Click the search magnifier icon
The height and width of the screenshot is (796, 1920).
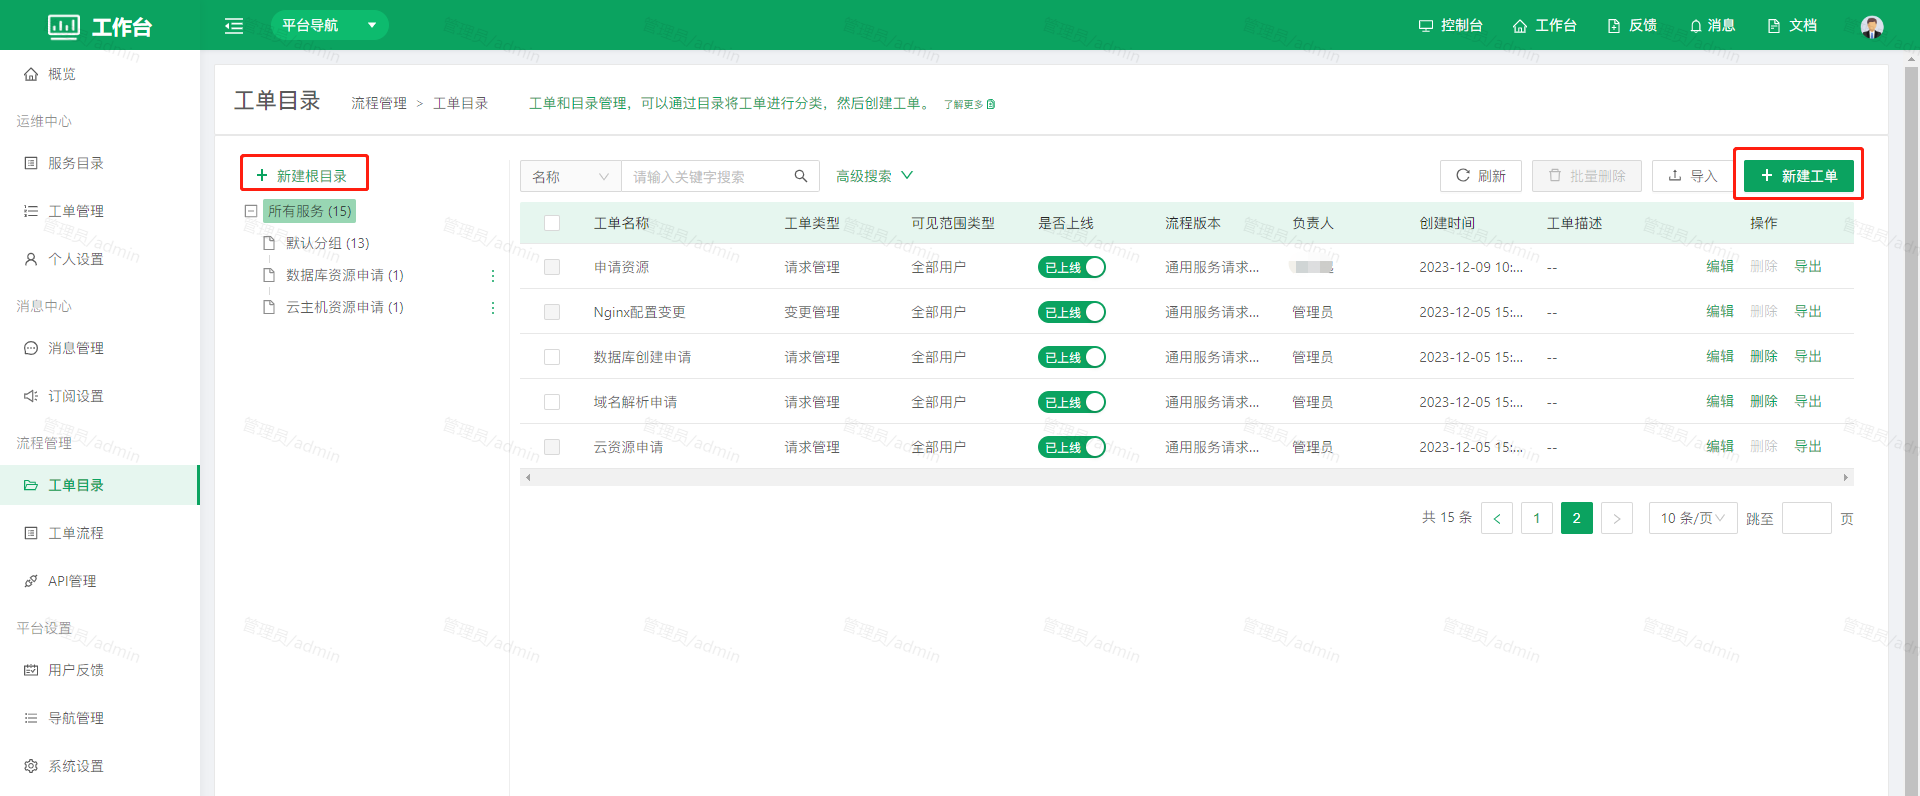tap(801, 176)
